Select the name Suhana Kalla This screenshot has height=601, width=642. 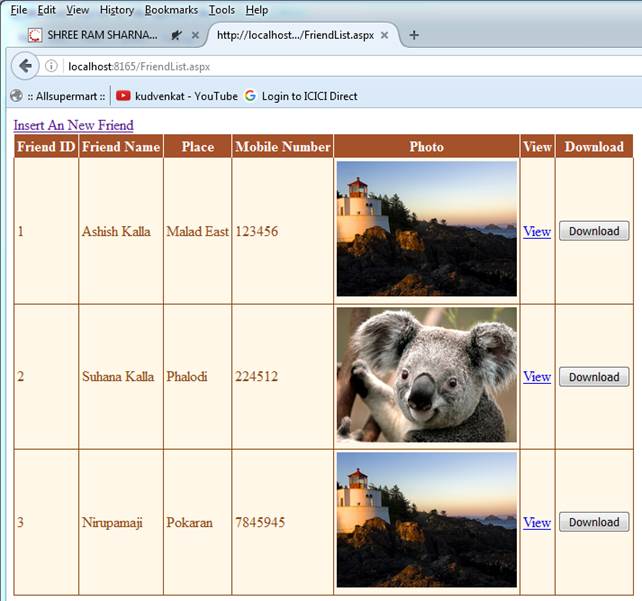point(118,377)
